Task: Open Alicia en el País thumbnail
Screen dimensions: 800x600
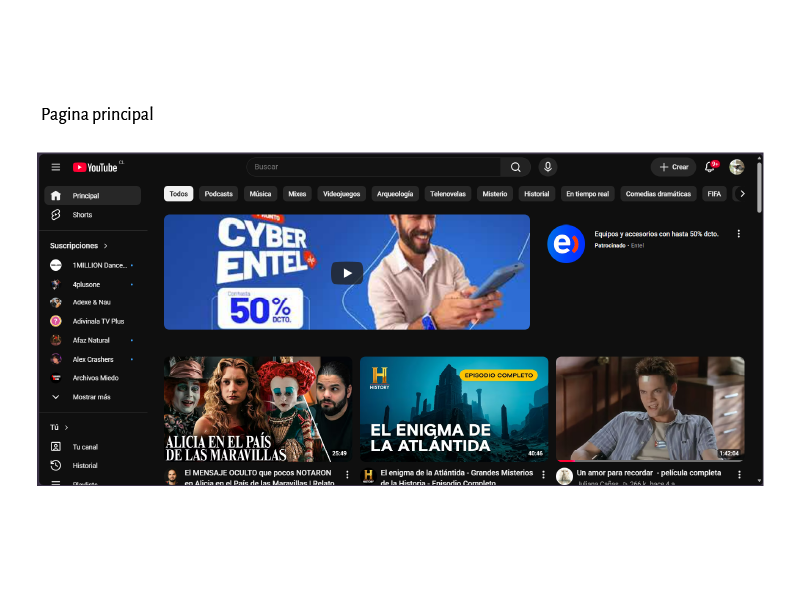Action: pos(258,409)
